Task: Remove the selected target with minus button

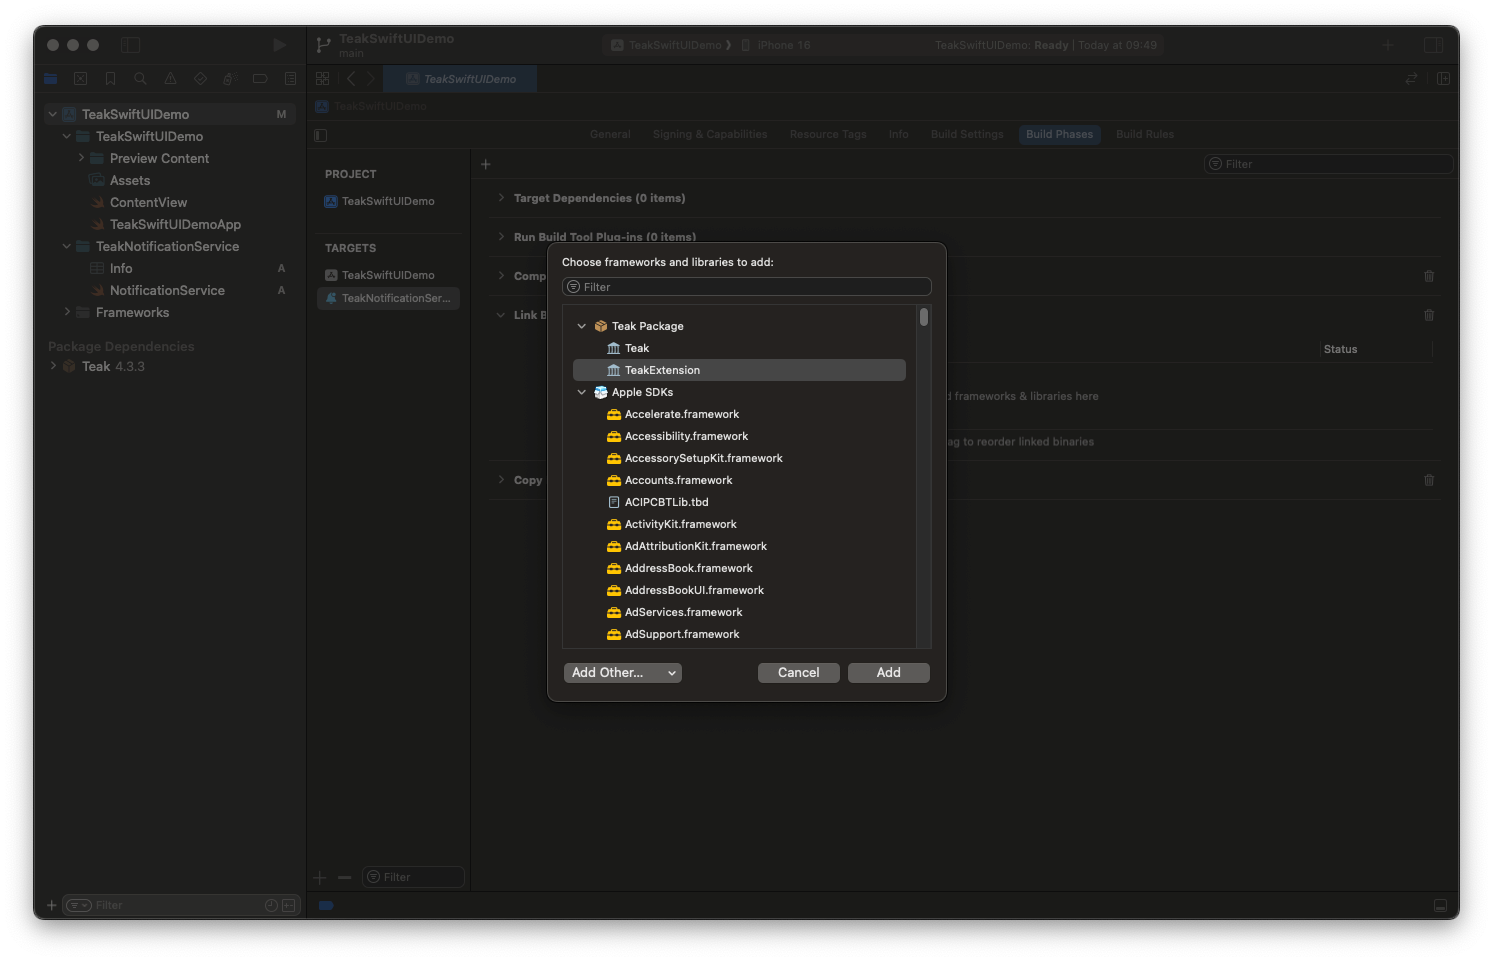Action: pos(345,877)
